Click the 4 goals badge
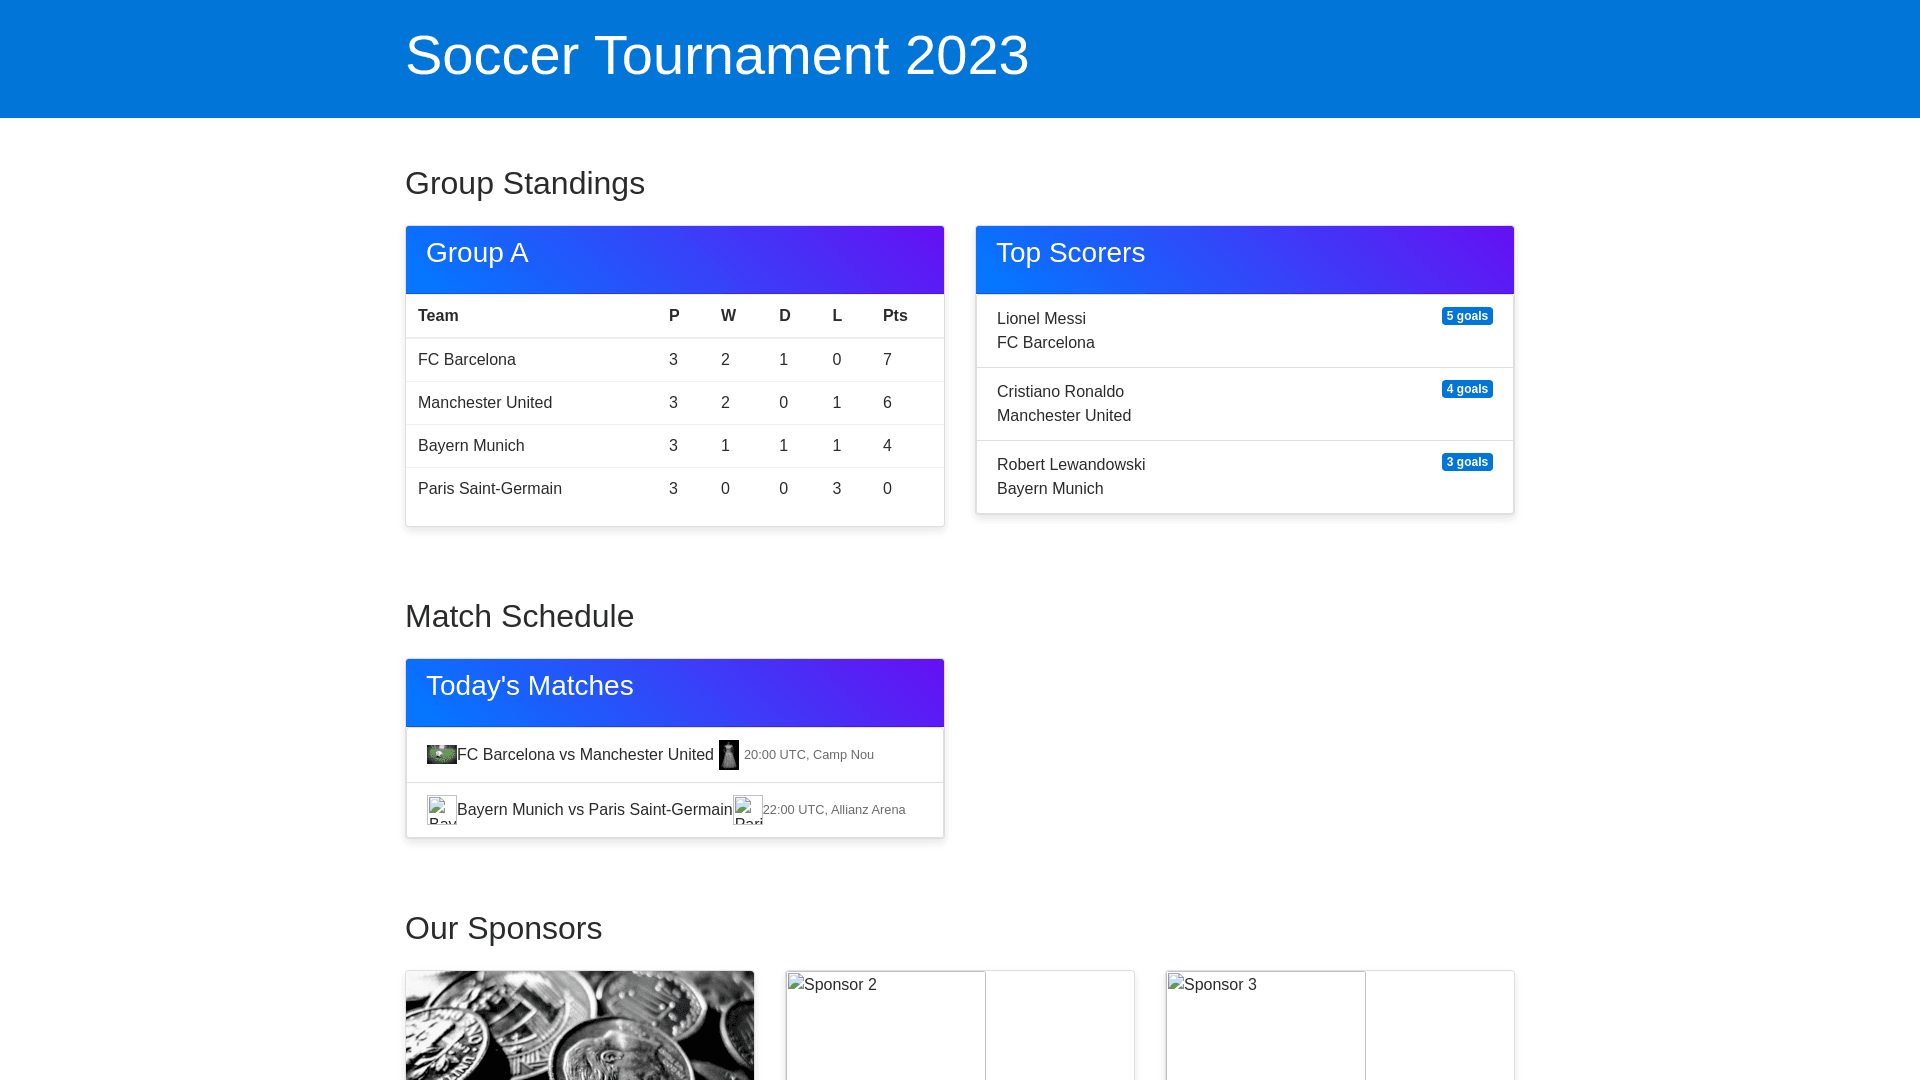 [x=1467, y=389]
